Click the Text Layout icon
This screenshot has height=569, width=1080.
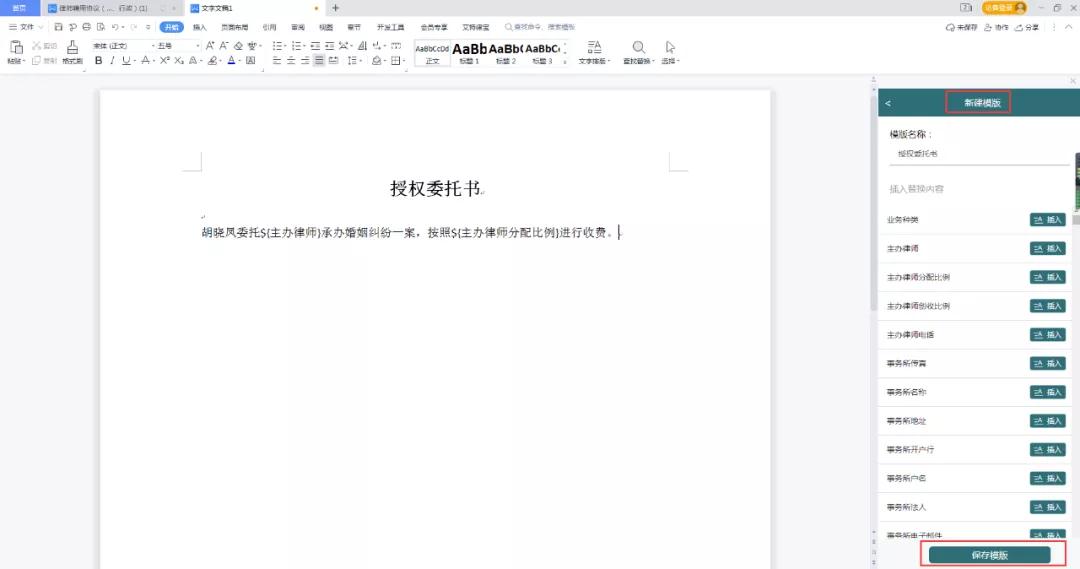pos(594,47)
